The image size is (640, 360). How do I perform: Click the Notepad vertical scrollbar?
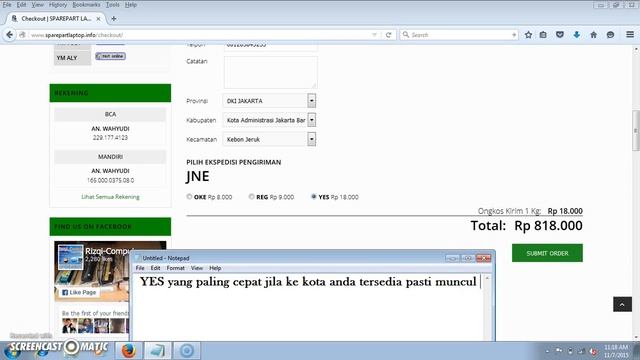click(x=487, y=307)
